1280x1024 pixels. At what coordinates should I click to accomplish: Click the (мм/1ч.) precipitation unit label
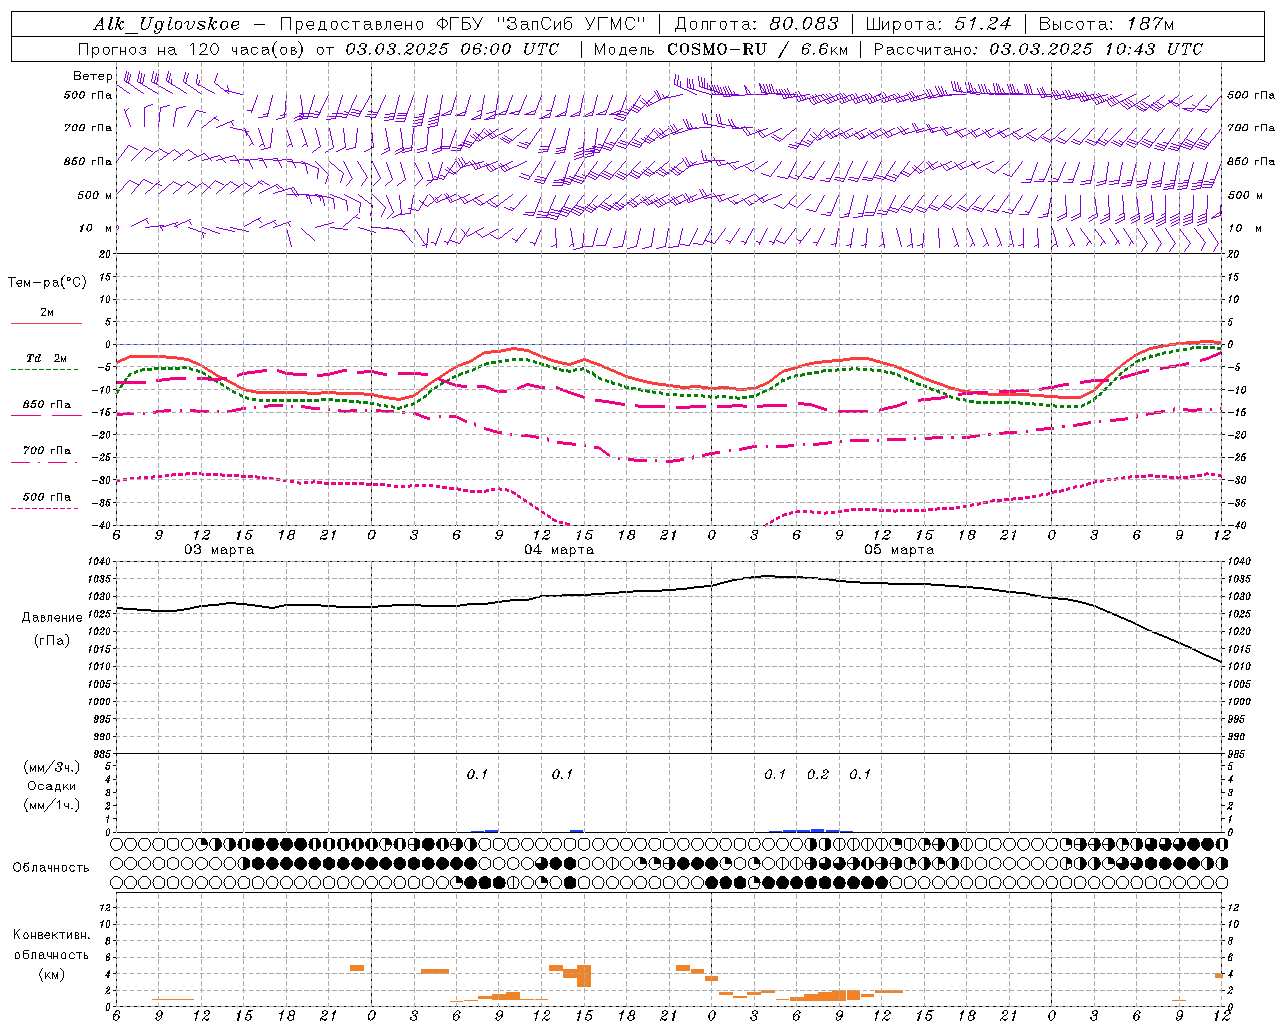(52, 805)
